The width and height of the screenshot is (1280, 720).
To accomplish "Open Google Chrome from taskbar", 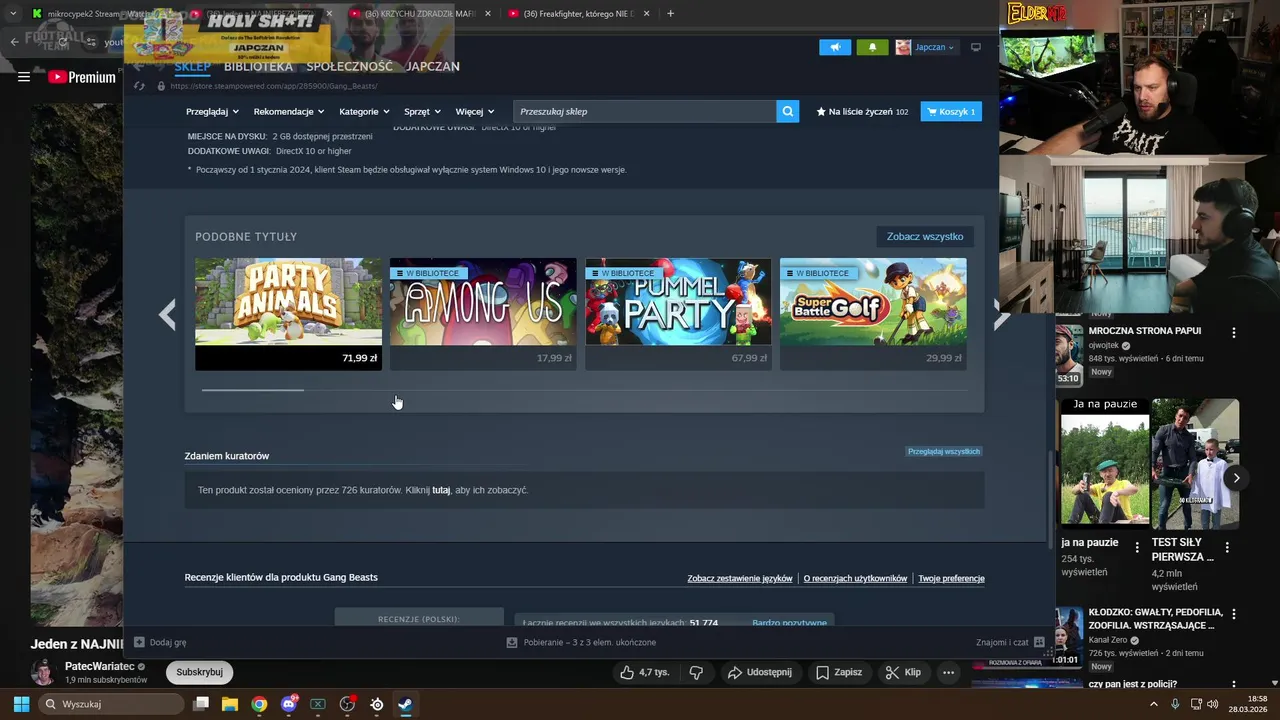I will (x=259, y=704).
